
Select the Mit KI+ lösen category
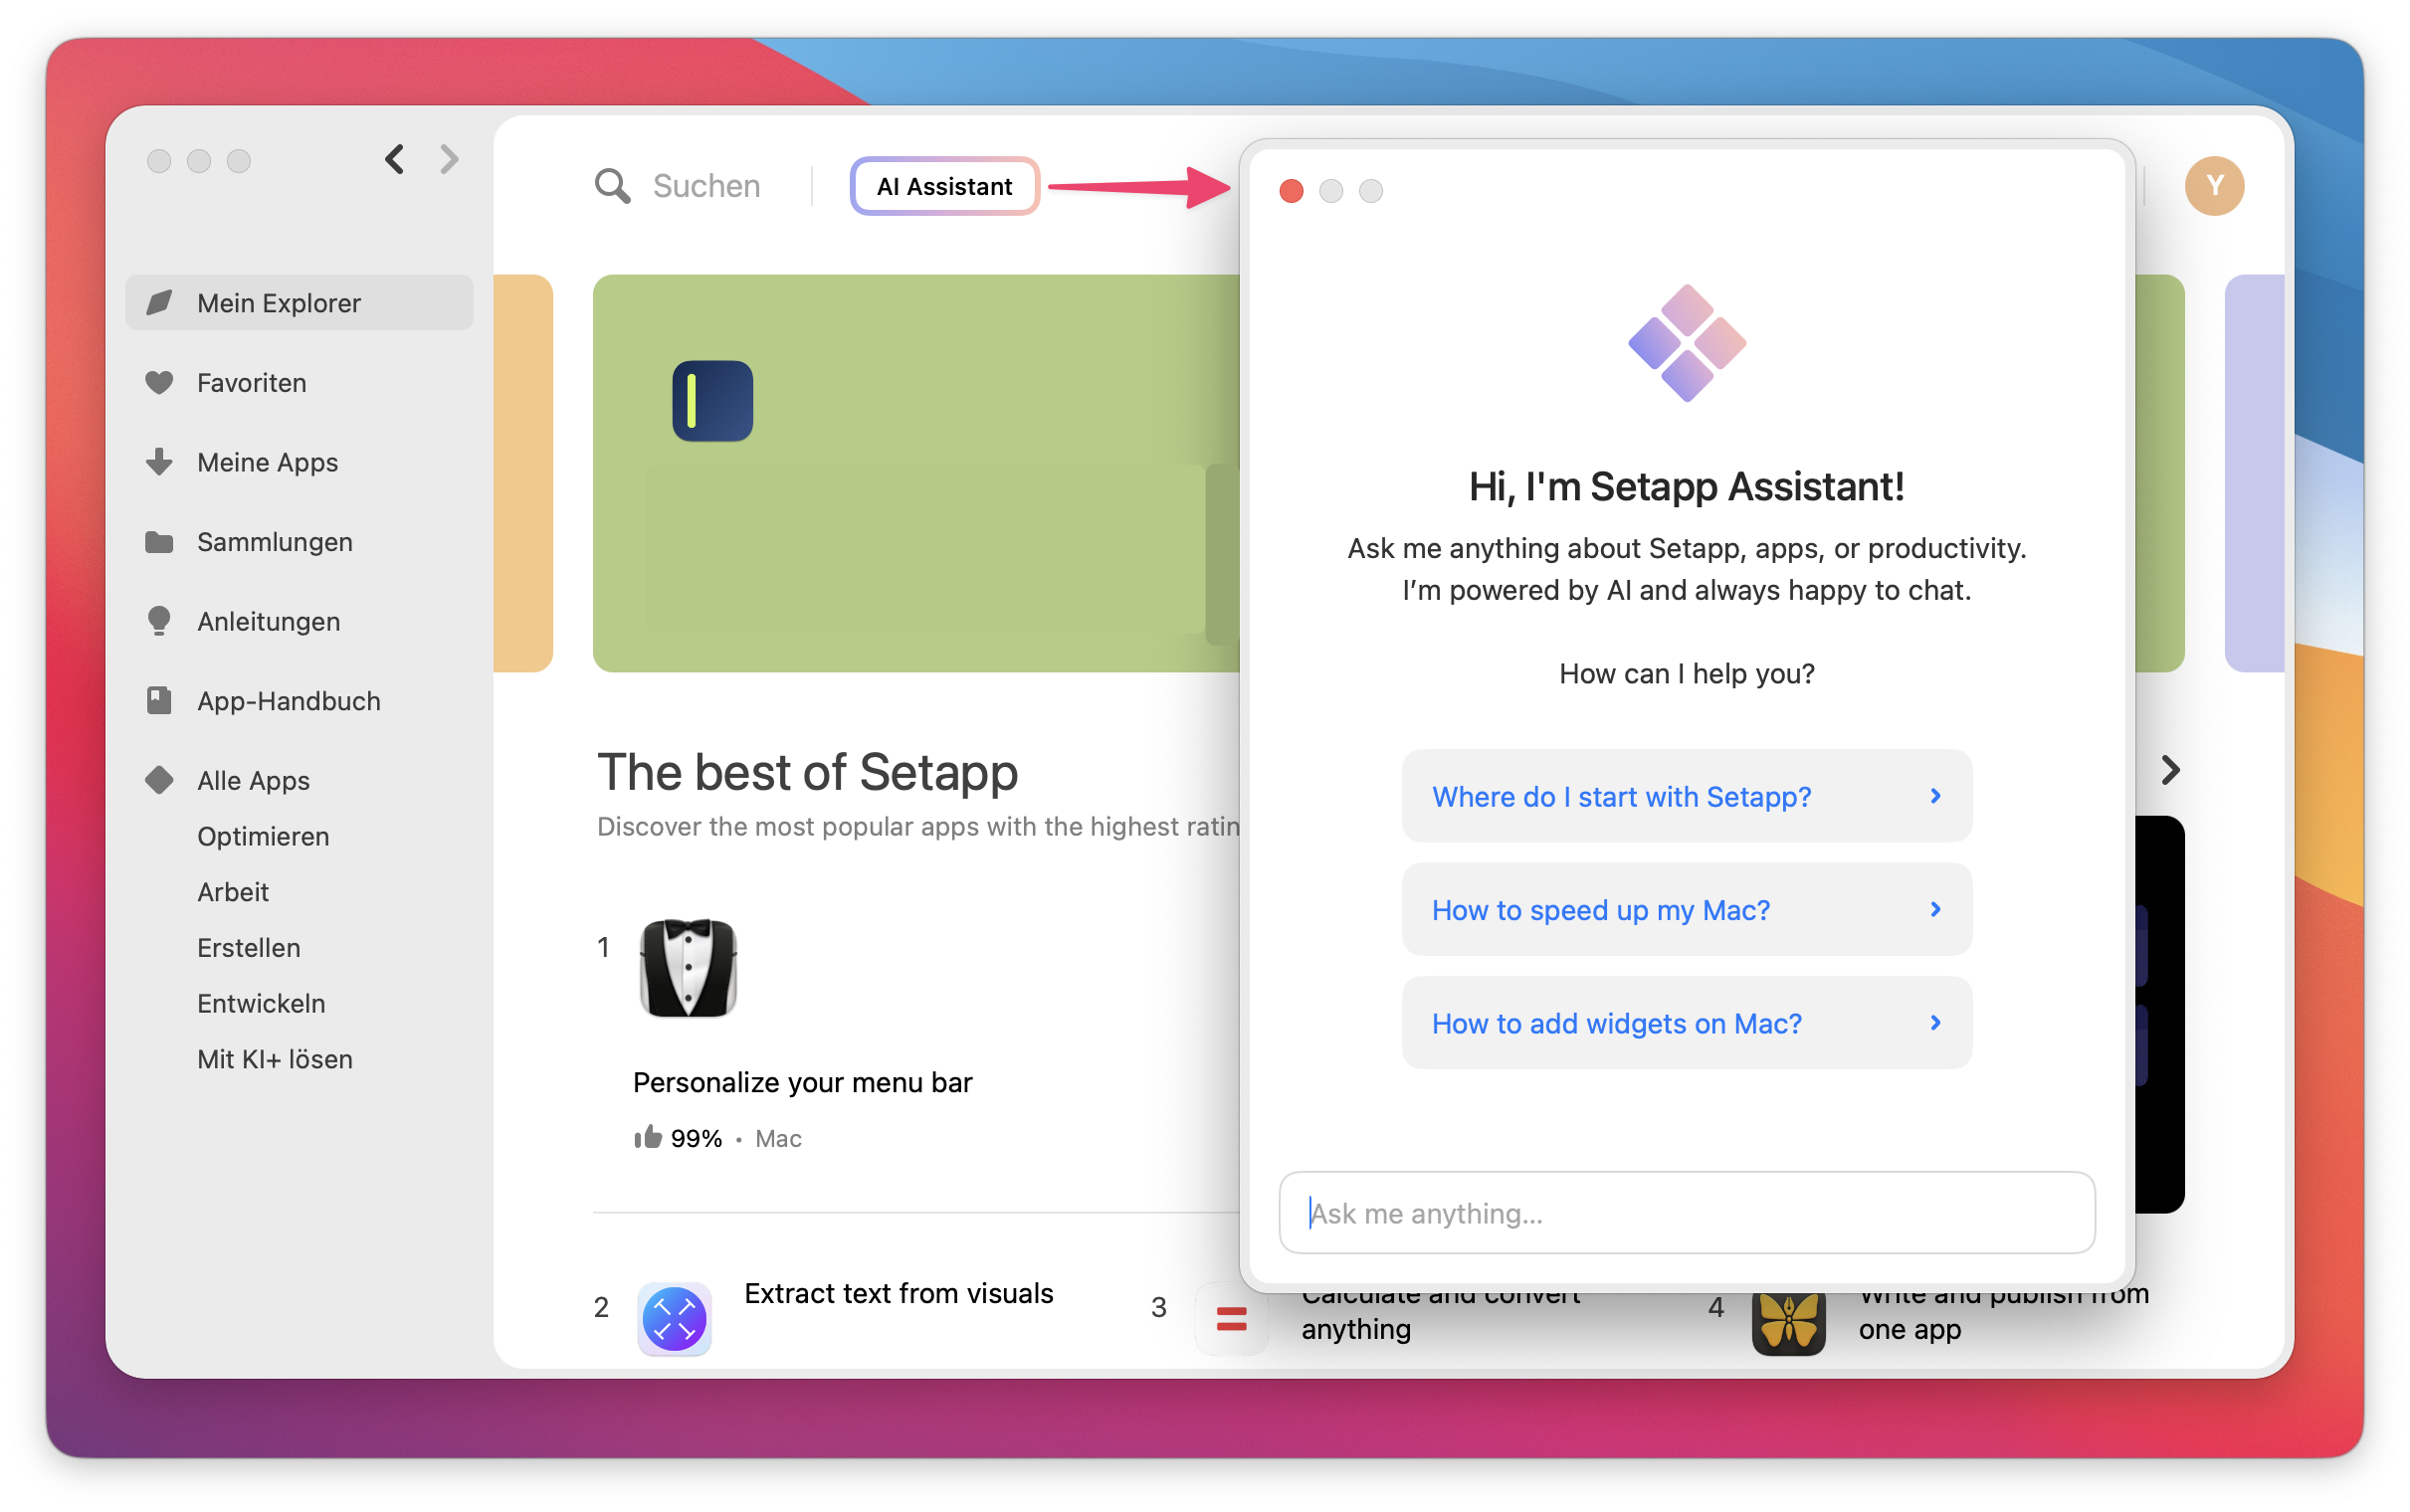coord(274,1059)
